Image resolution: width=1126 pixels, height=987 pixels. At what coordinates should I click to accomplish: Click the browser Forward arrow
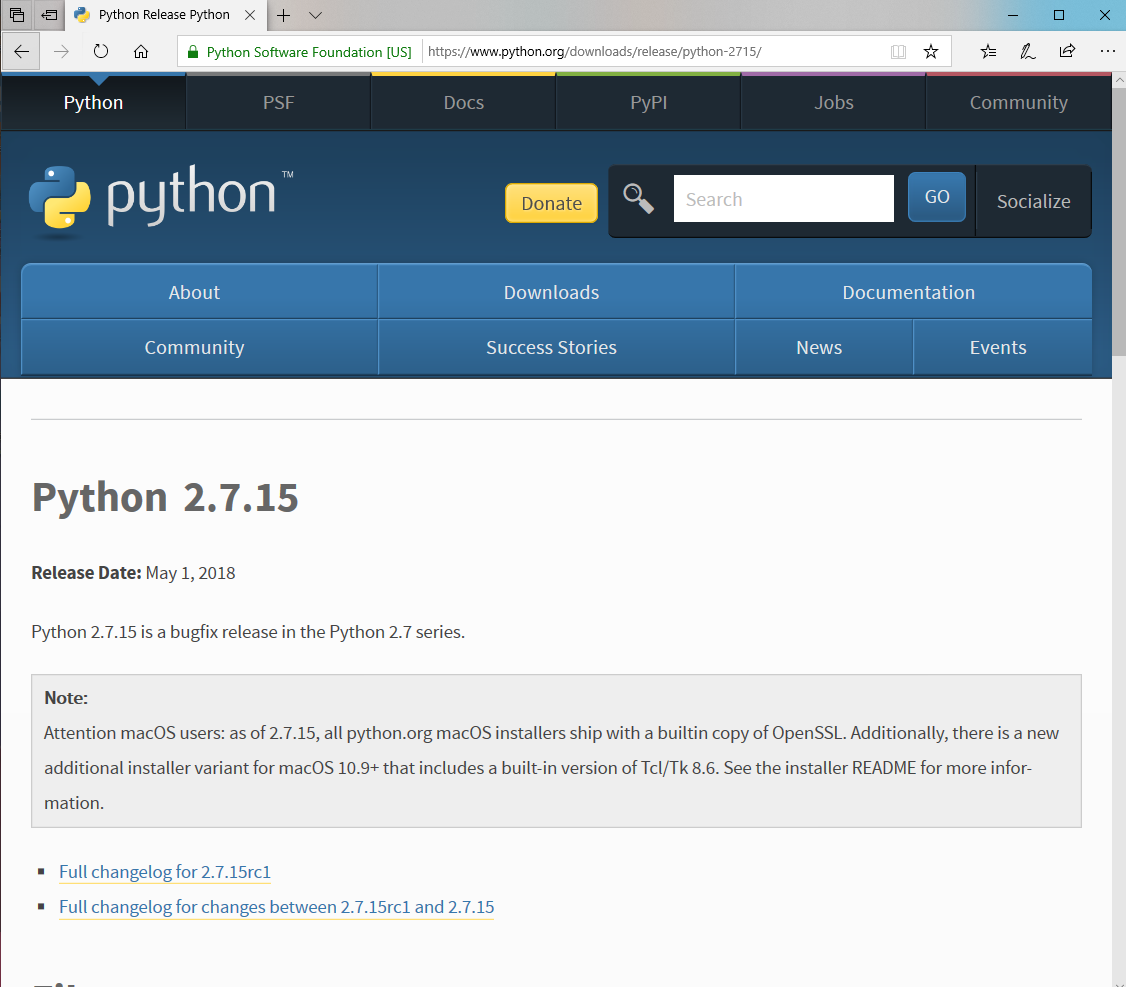[62, 52]
